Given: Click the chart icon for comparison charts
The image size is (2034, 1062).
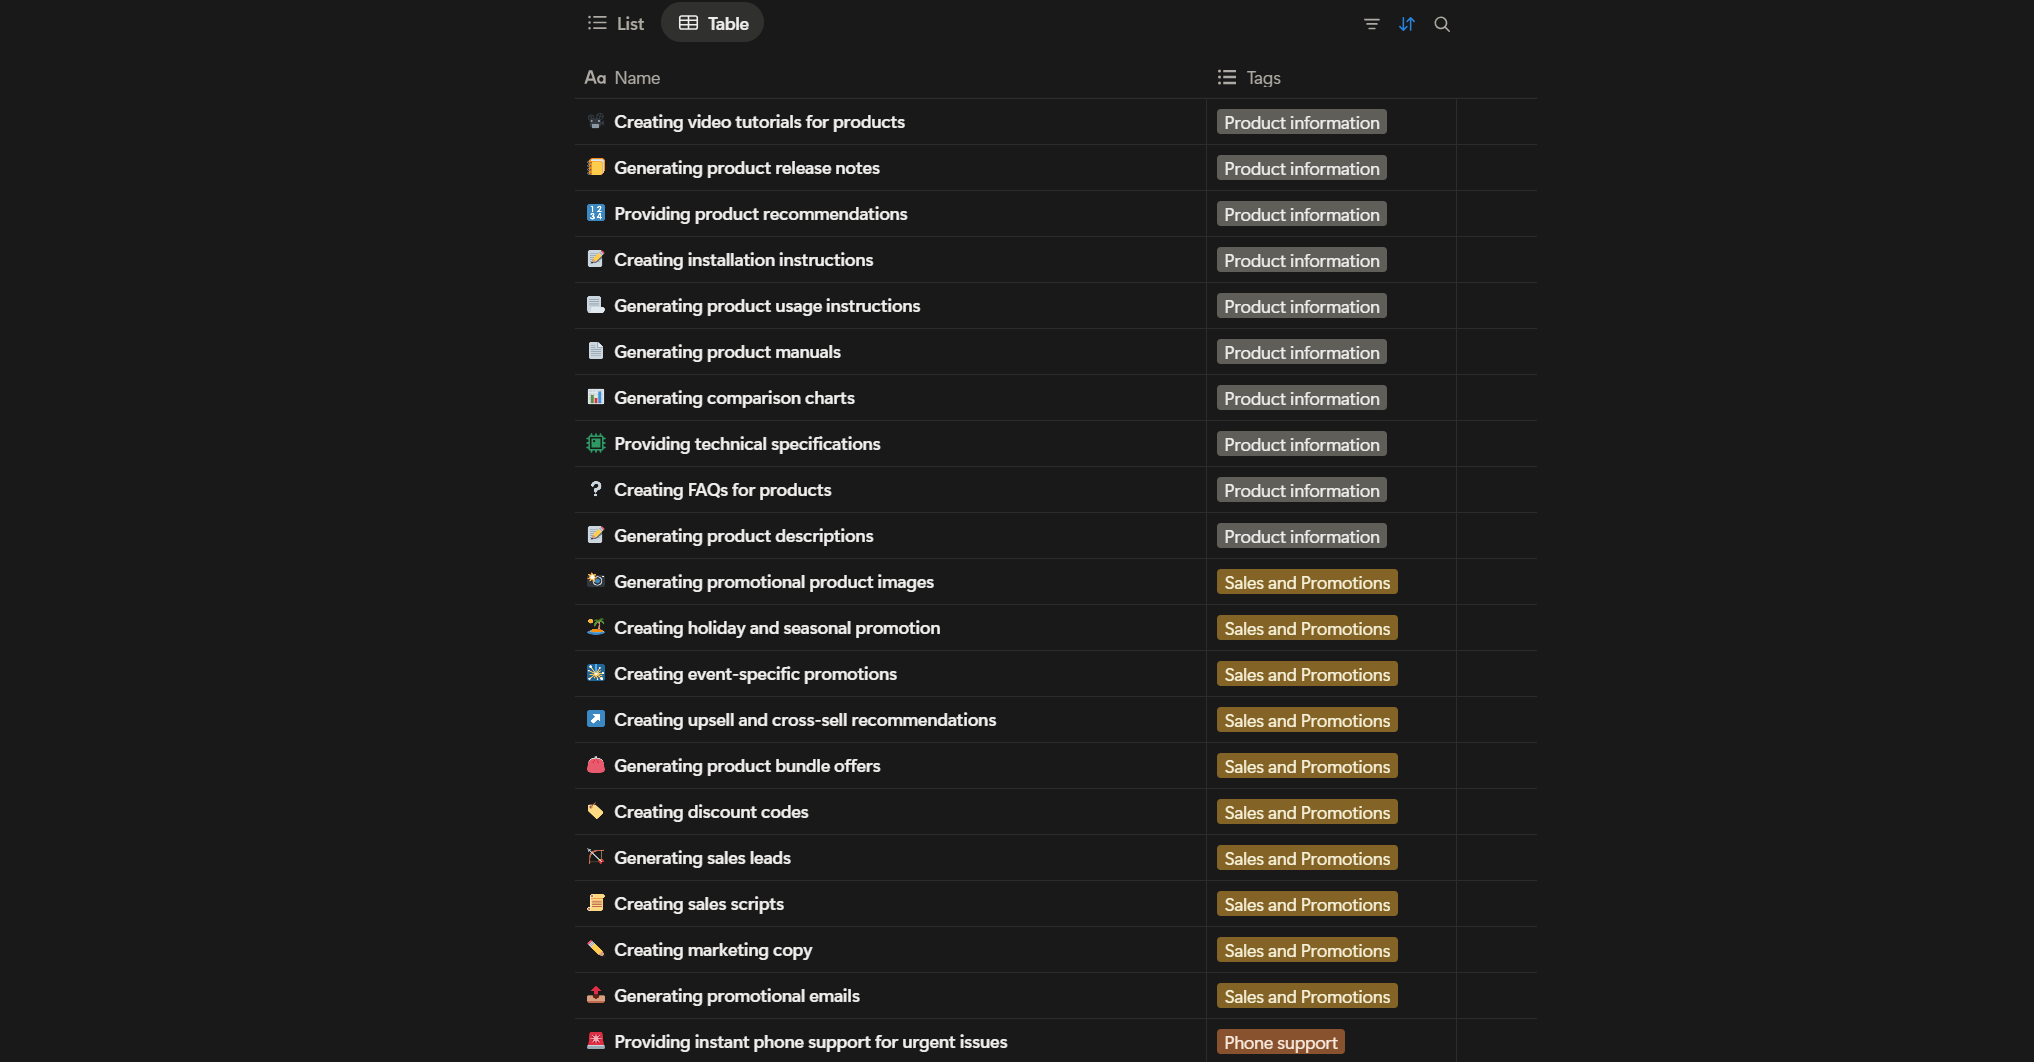Looking at the screenshot, I should 596,397.
